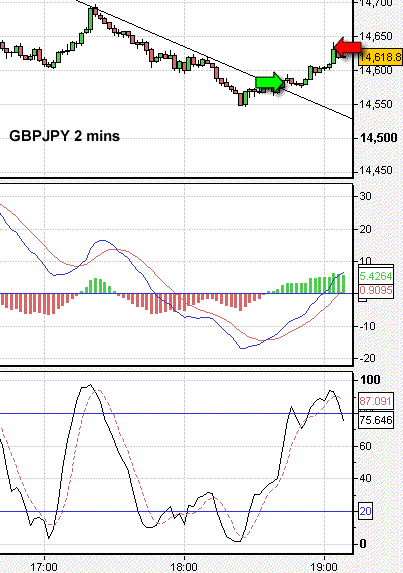Click the bold 100 stochastic axis label

(370, 380)
